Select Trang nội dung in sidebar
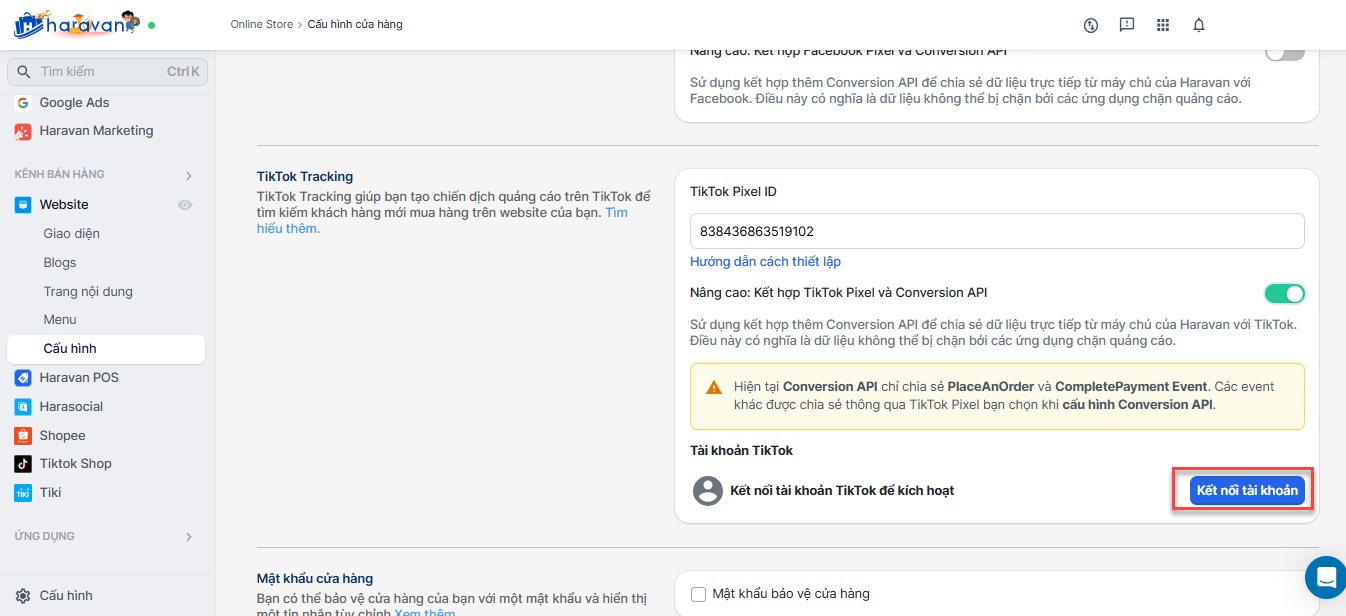 coord(88,291)
